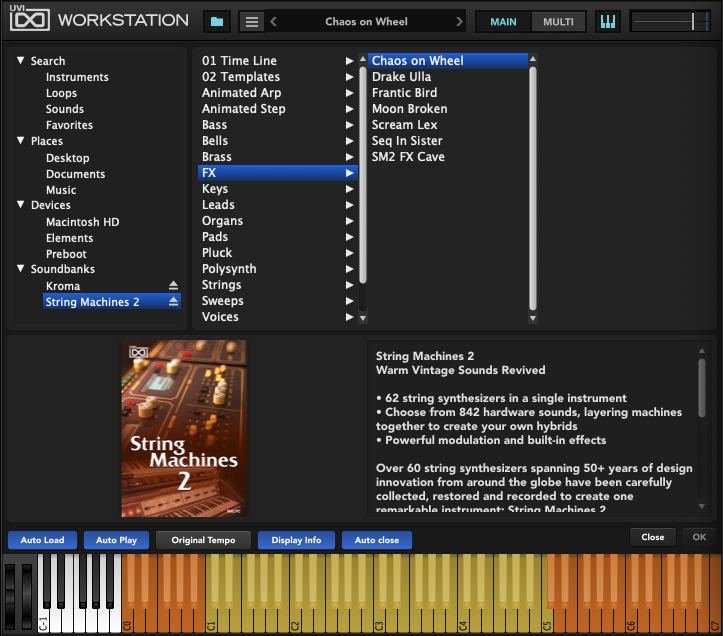Toggle the Auto Play option

[x=116, y=540]
